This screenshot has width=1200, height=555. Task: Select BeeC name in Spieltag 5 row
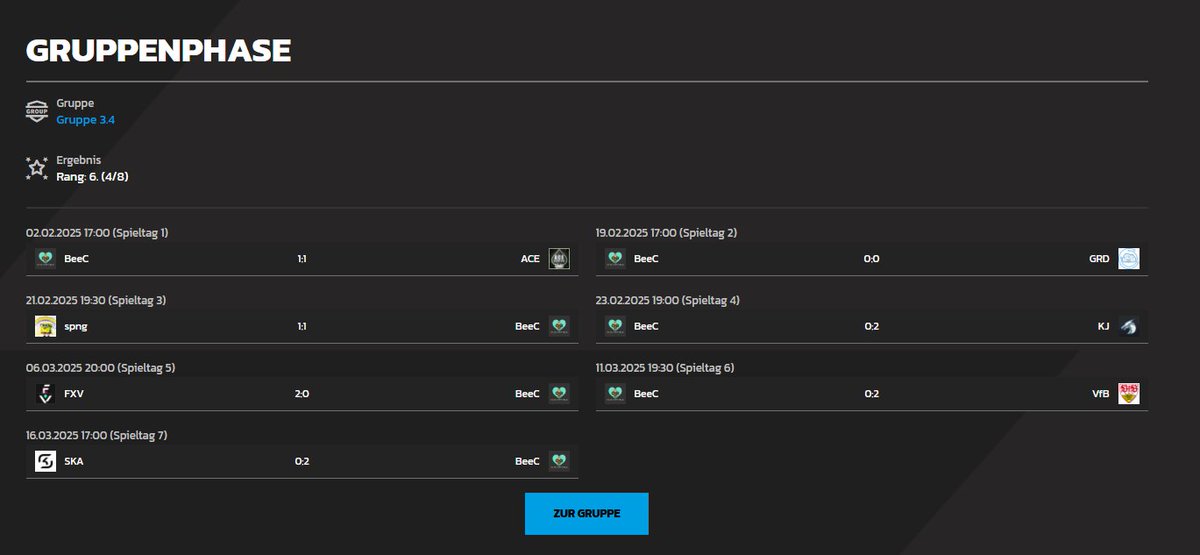[527, 394]
